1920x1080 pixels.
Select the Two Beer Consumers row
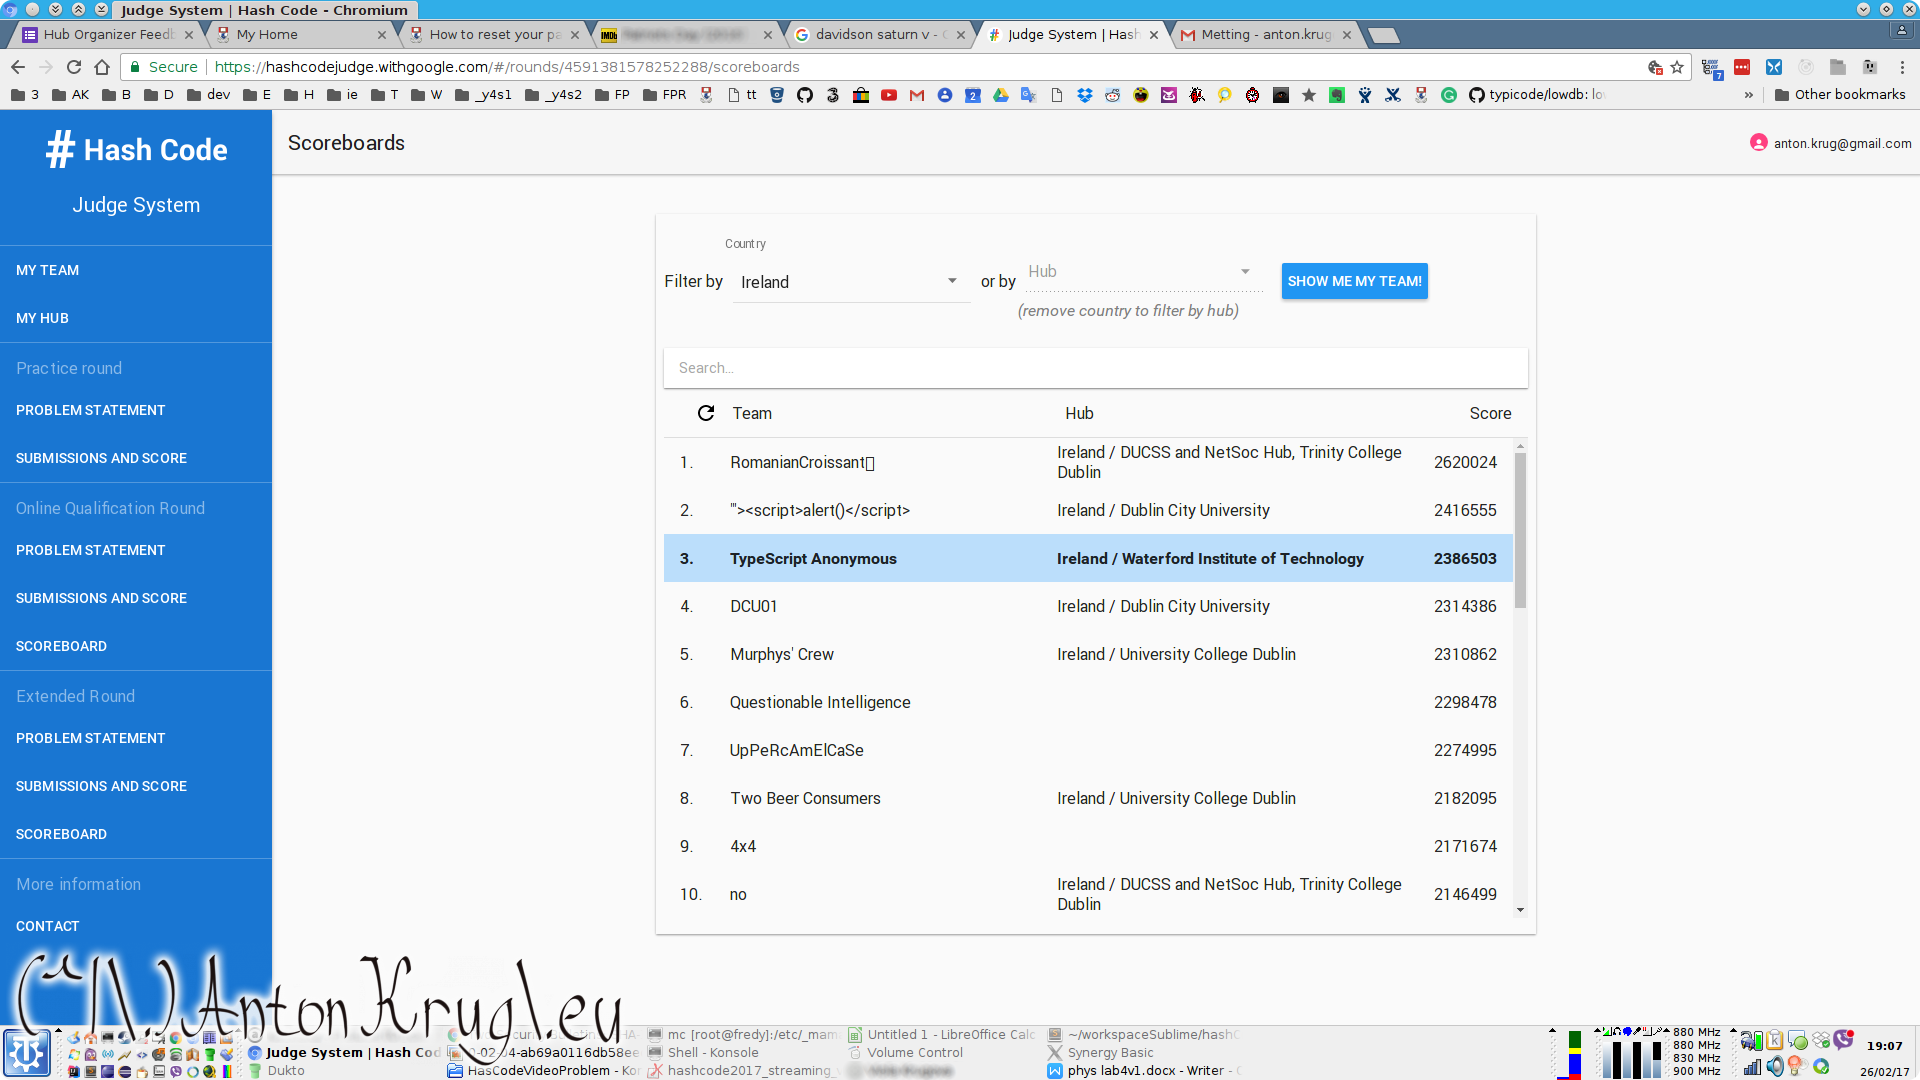click(x=1088, y=798)
